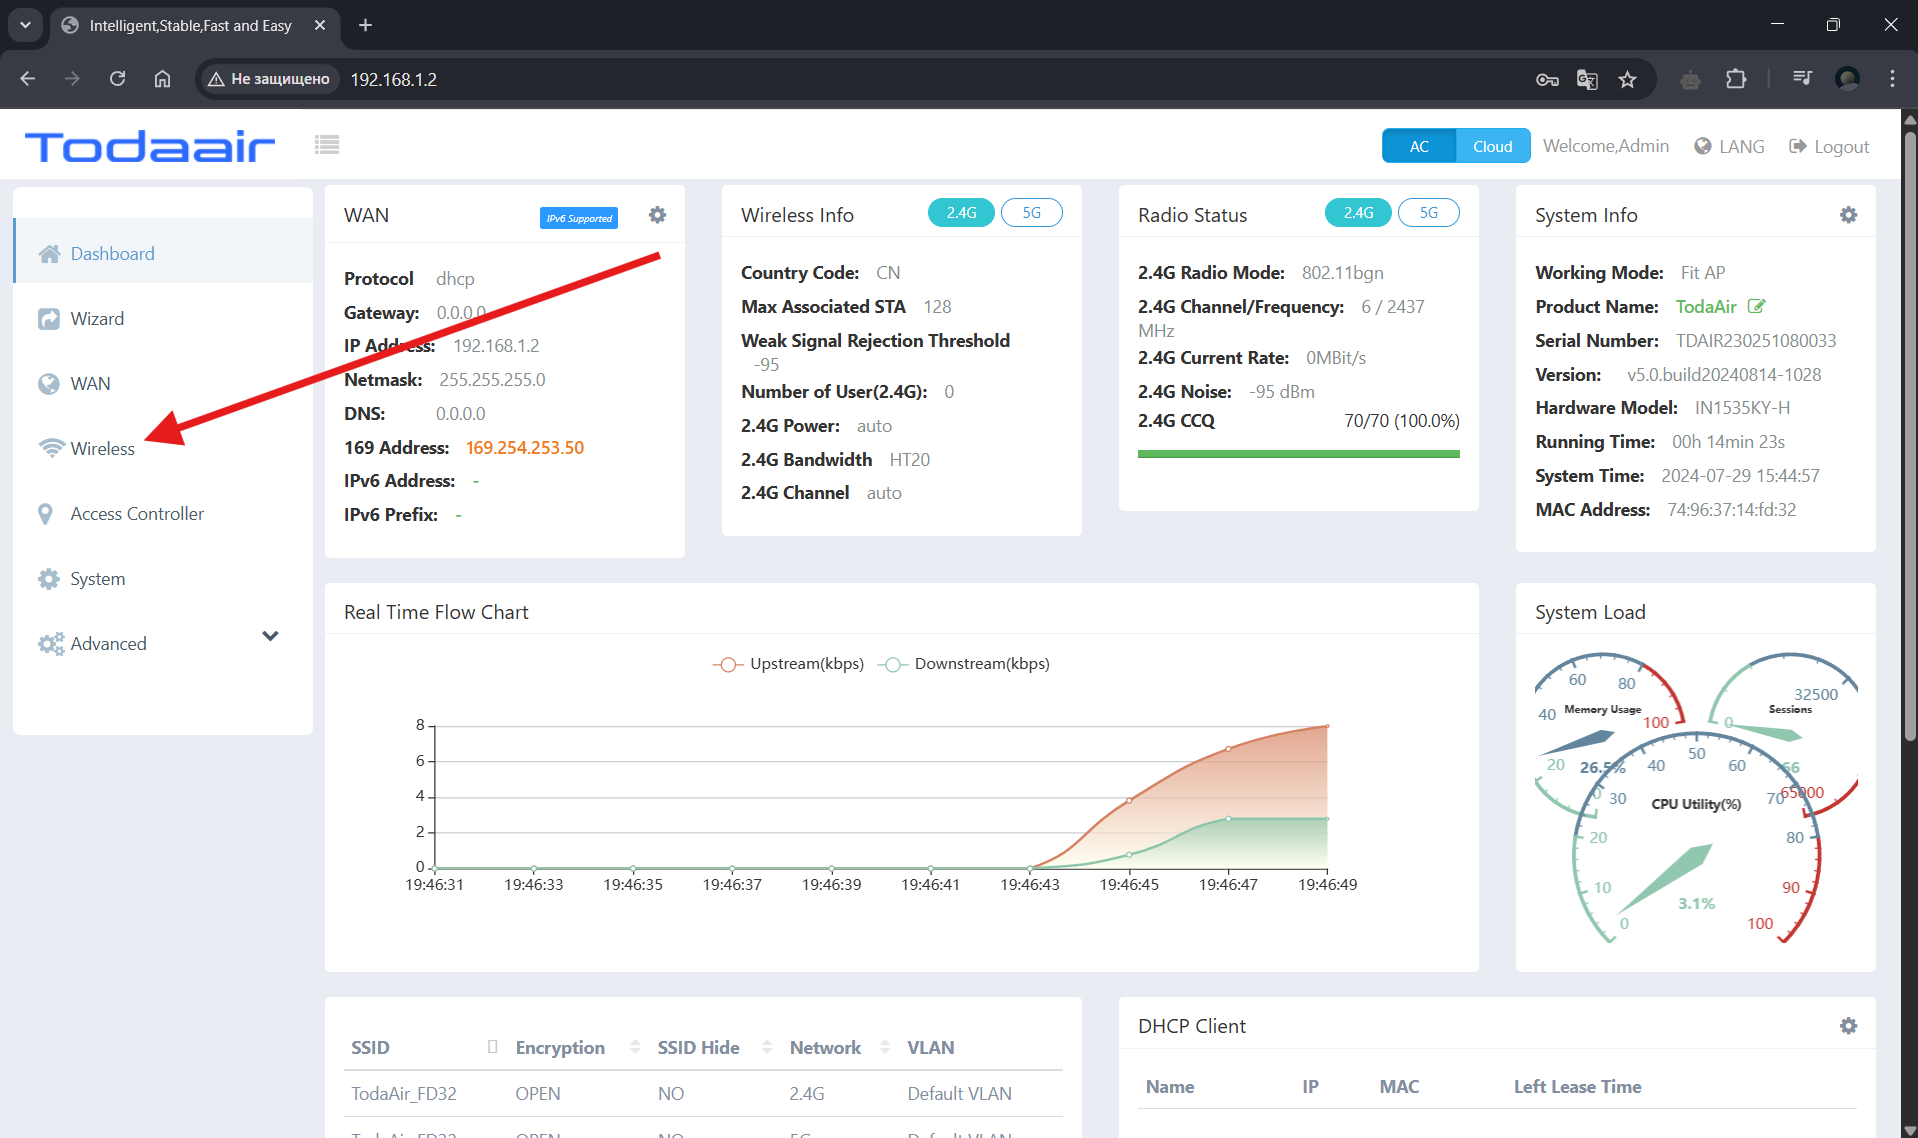Expand the Advanced menu chevron

(270, 637)
